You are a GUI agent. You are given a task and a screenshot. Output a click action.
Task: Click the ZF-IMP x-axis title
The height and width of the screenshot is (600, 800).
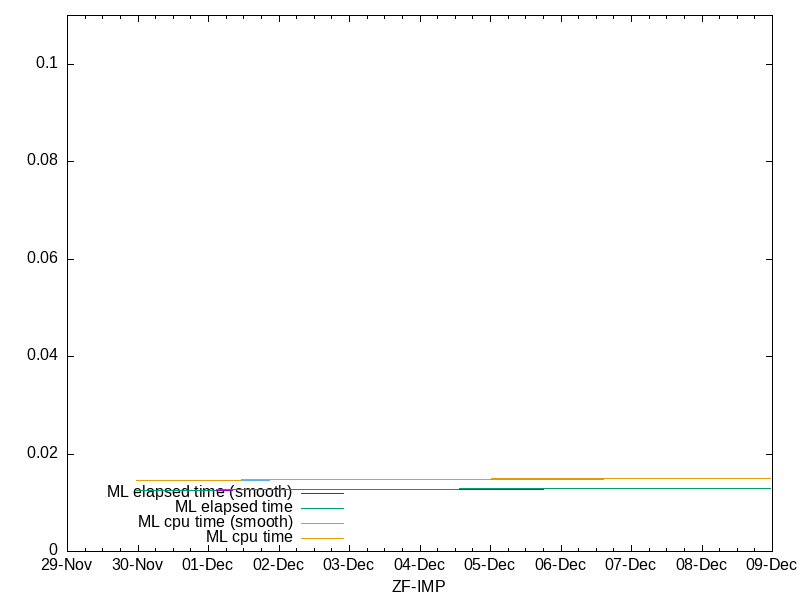418,587
